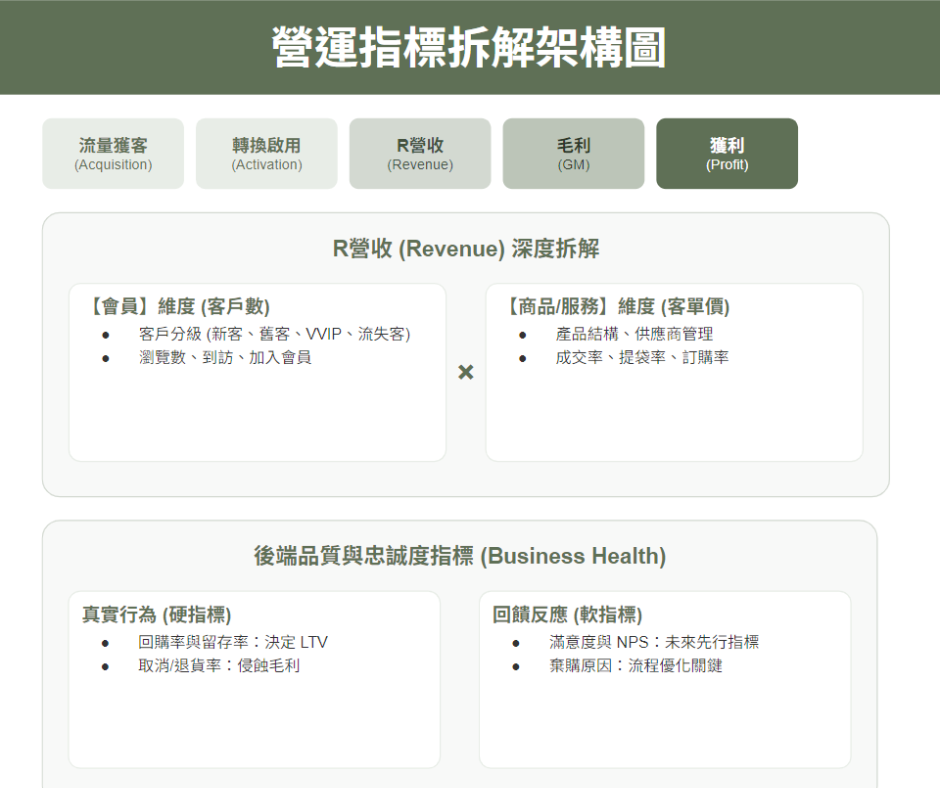Open the 毛利 (GM) stage tab
Image resolution: width=940 pixels, height=788 pixels.
pyautogui.click(x=573, y=152)
